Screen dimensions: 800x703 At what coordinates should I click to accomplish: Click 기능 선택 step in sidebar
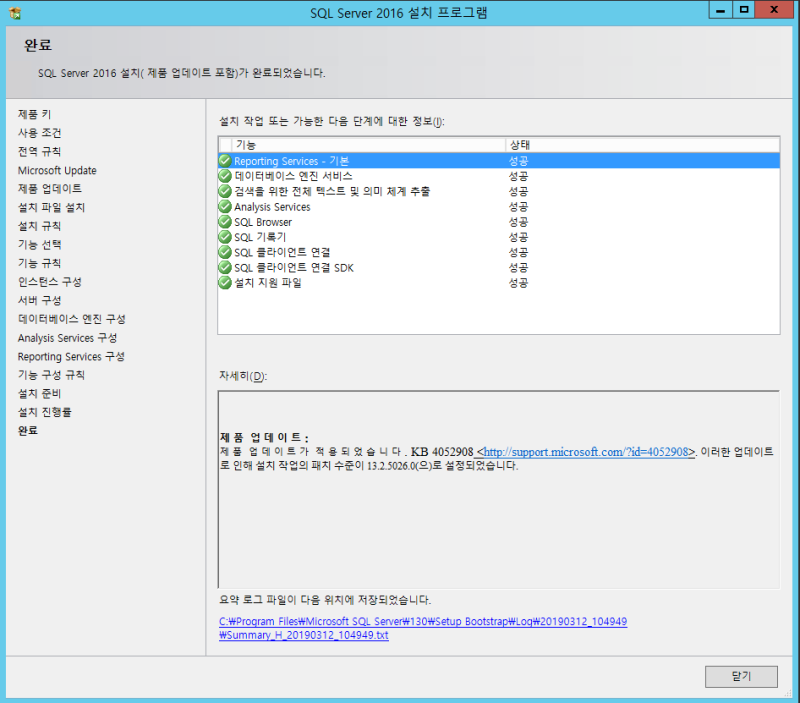(x=39, y=245)
